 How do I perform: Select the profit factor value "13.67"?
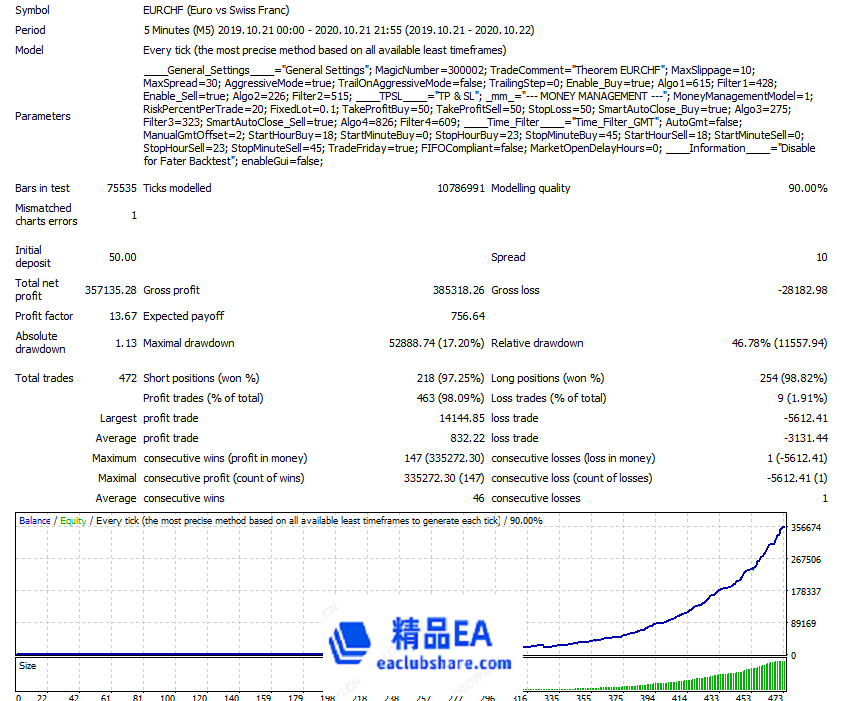point(123,316)
